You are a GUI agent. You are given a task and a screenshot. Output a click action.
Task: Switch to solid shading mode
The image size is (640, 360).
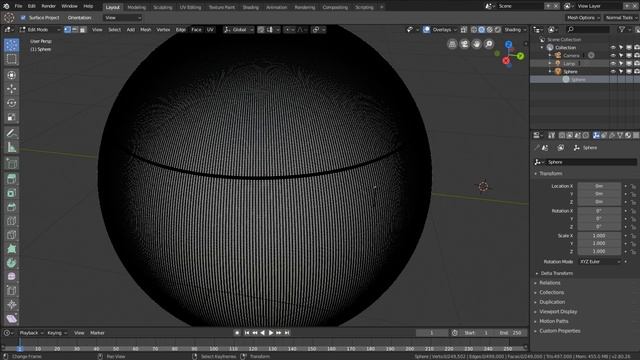coord(482,30)
